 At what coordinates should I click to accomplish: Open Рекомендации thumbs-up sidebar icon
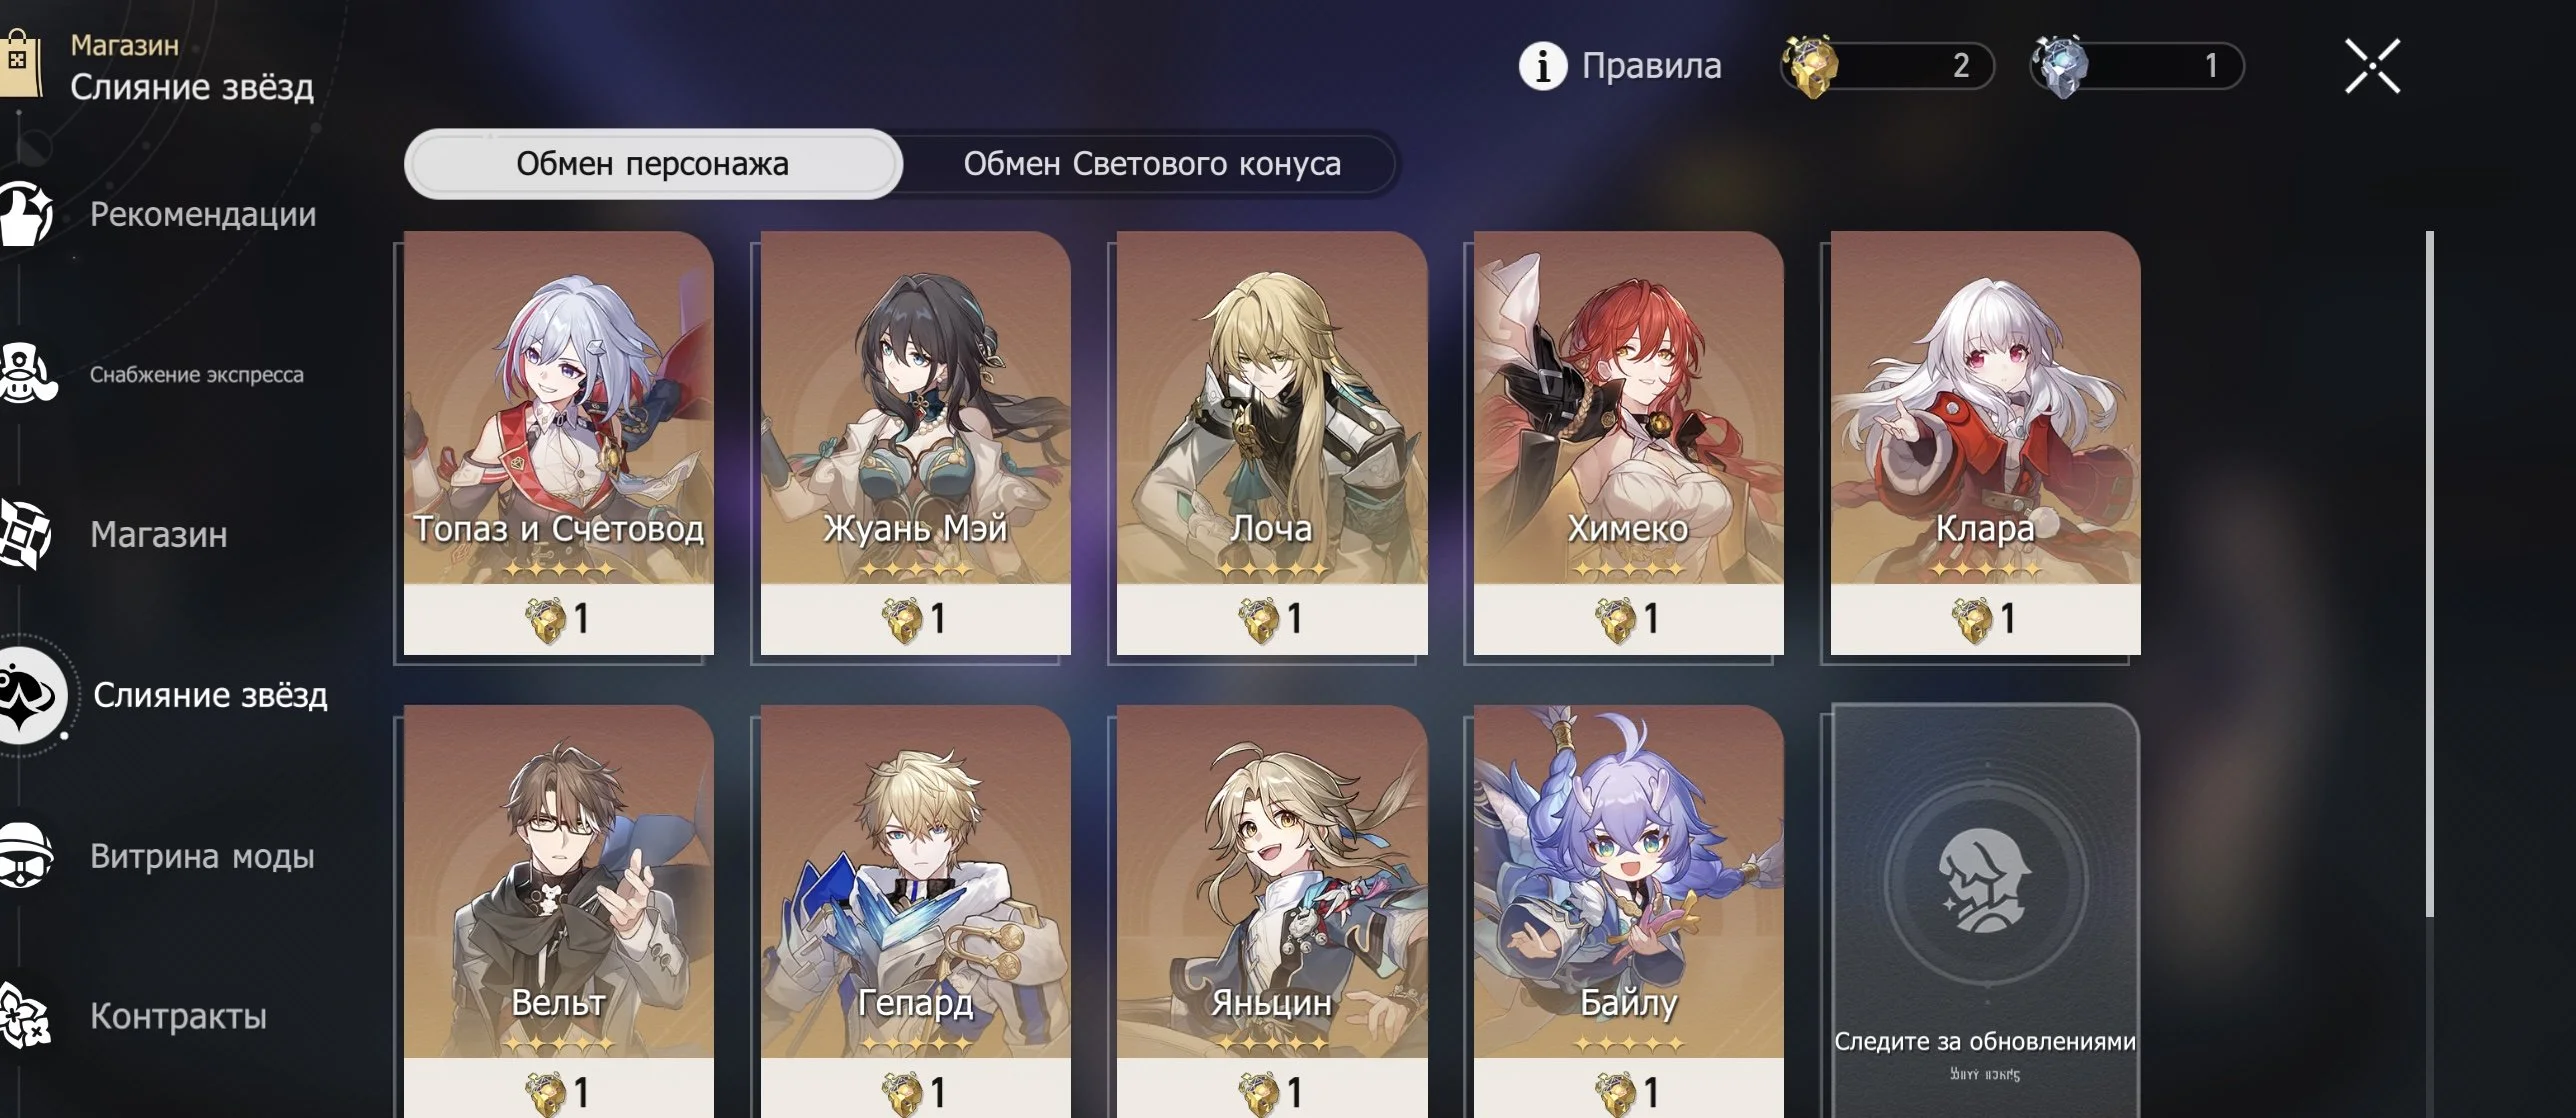coord(25,213)
